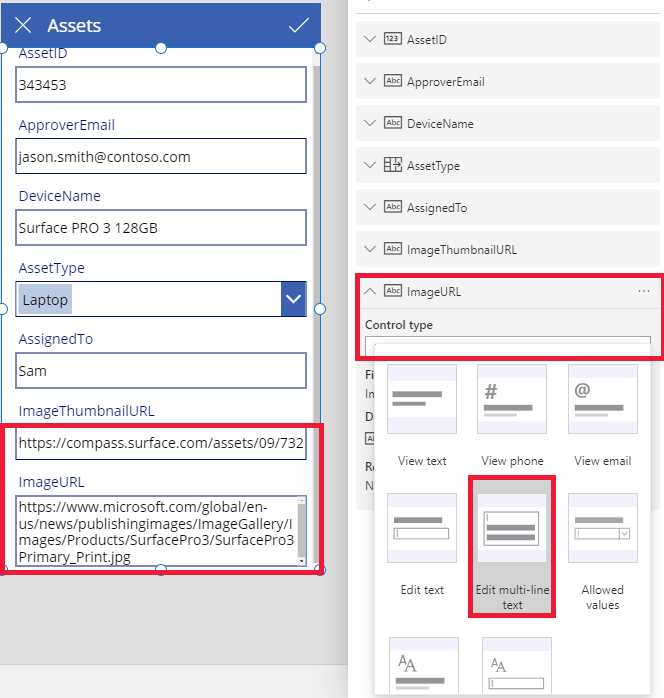Cancel the Assets form with the X icon
Screen dimensions: 664x698
[x=23, y=25]
